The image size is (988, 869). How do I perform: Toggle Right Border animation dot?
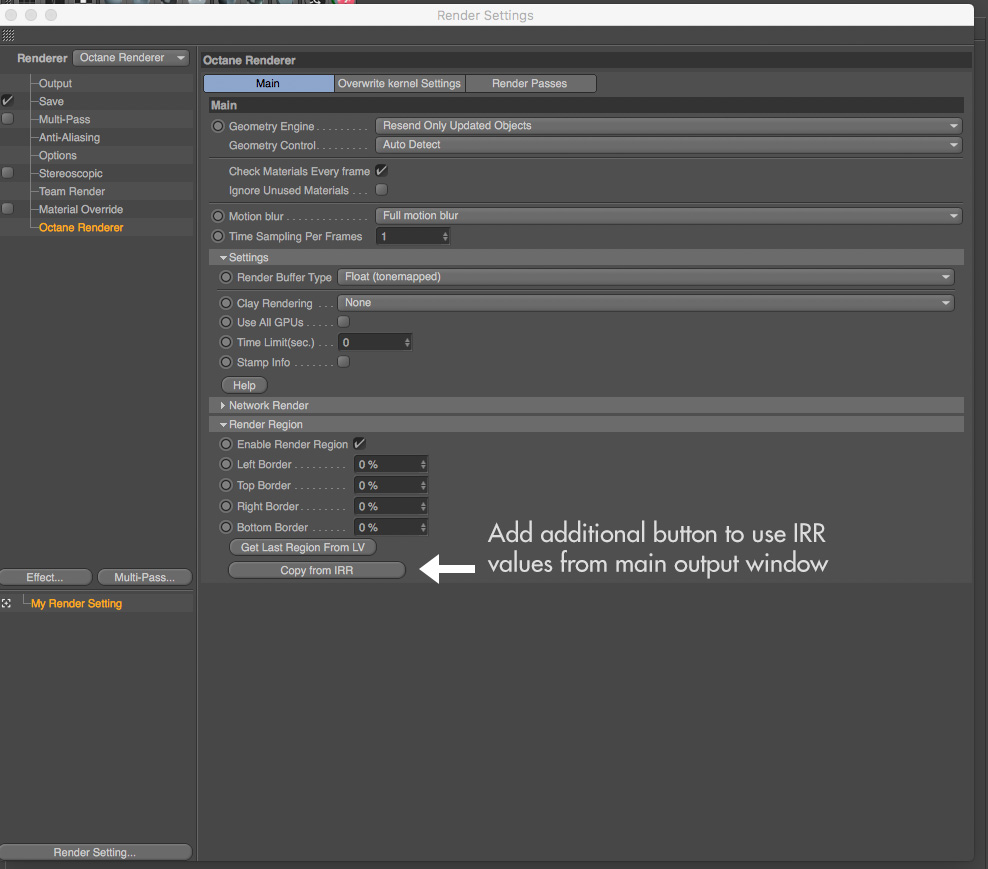tap(226, 506)
